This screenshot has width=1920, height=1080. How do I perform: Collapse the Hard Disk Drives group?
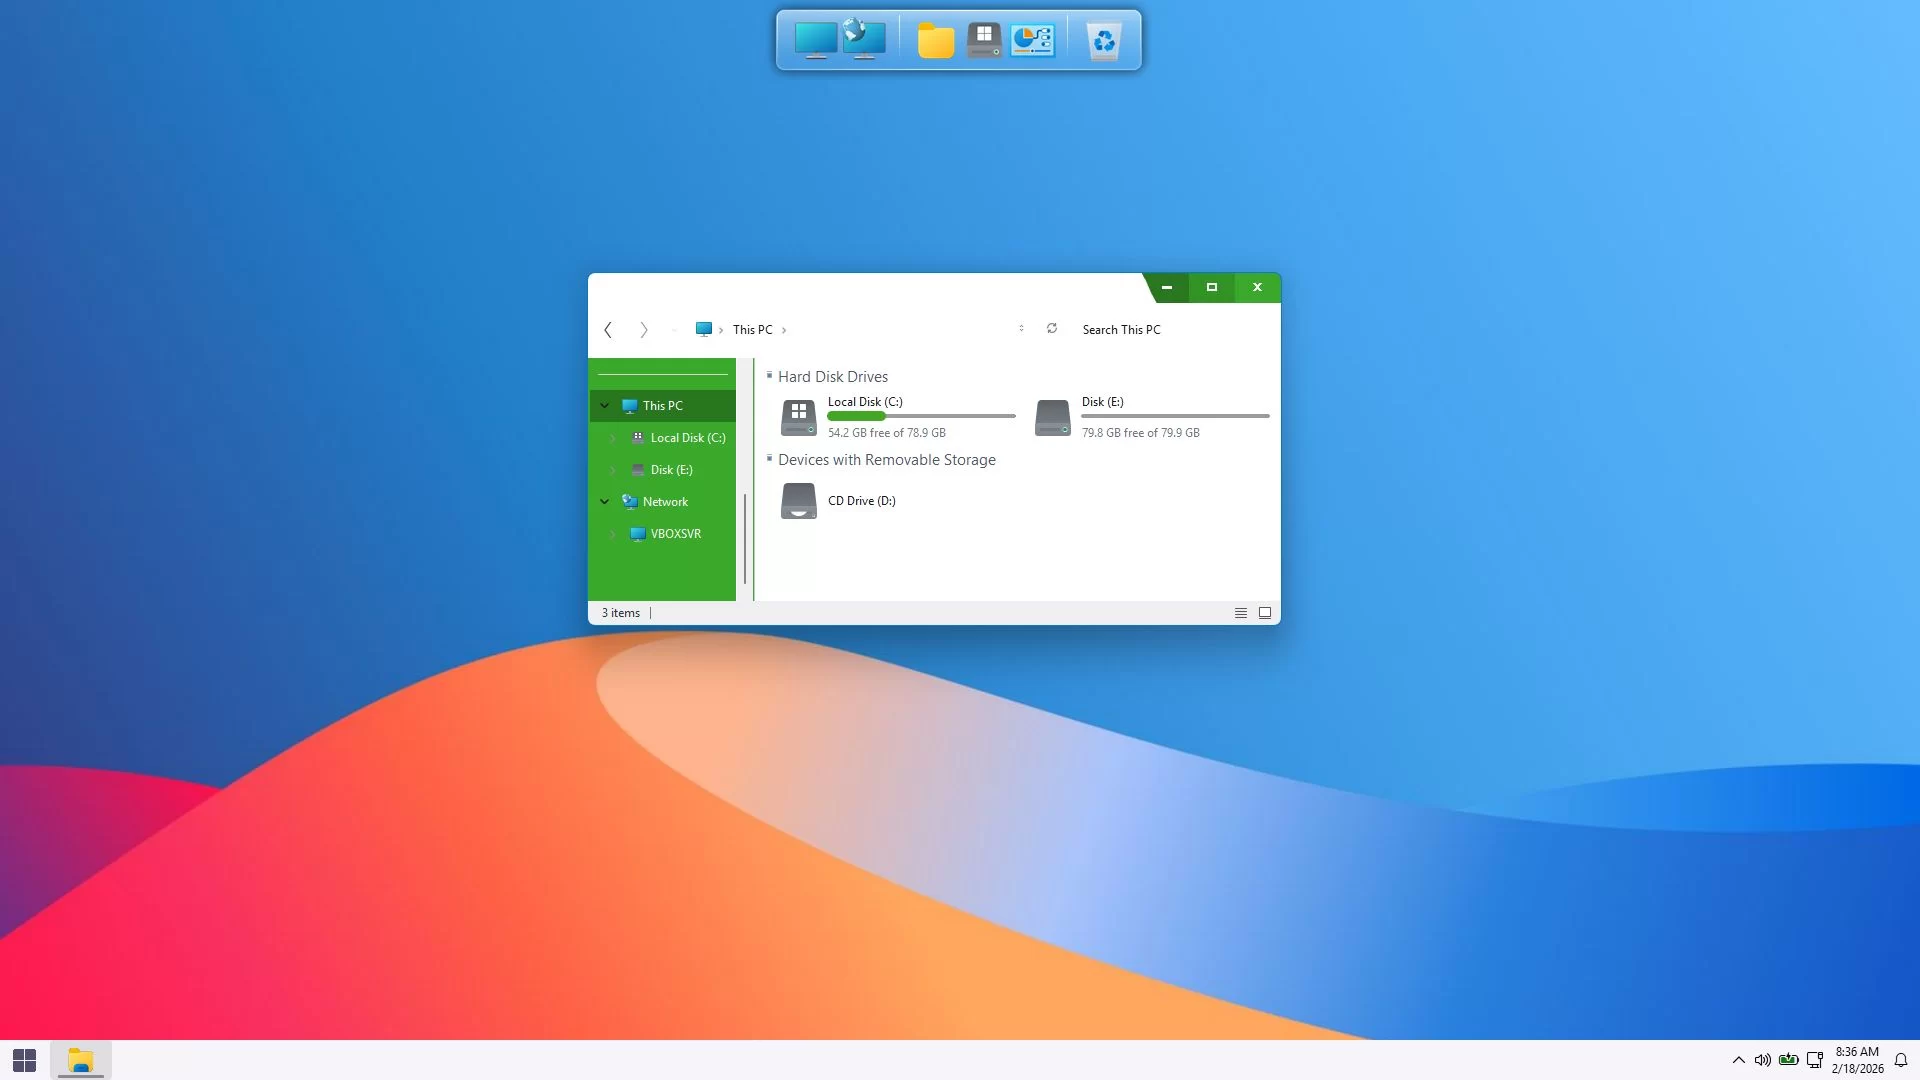click(769, 375)
